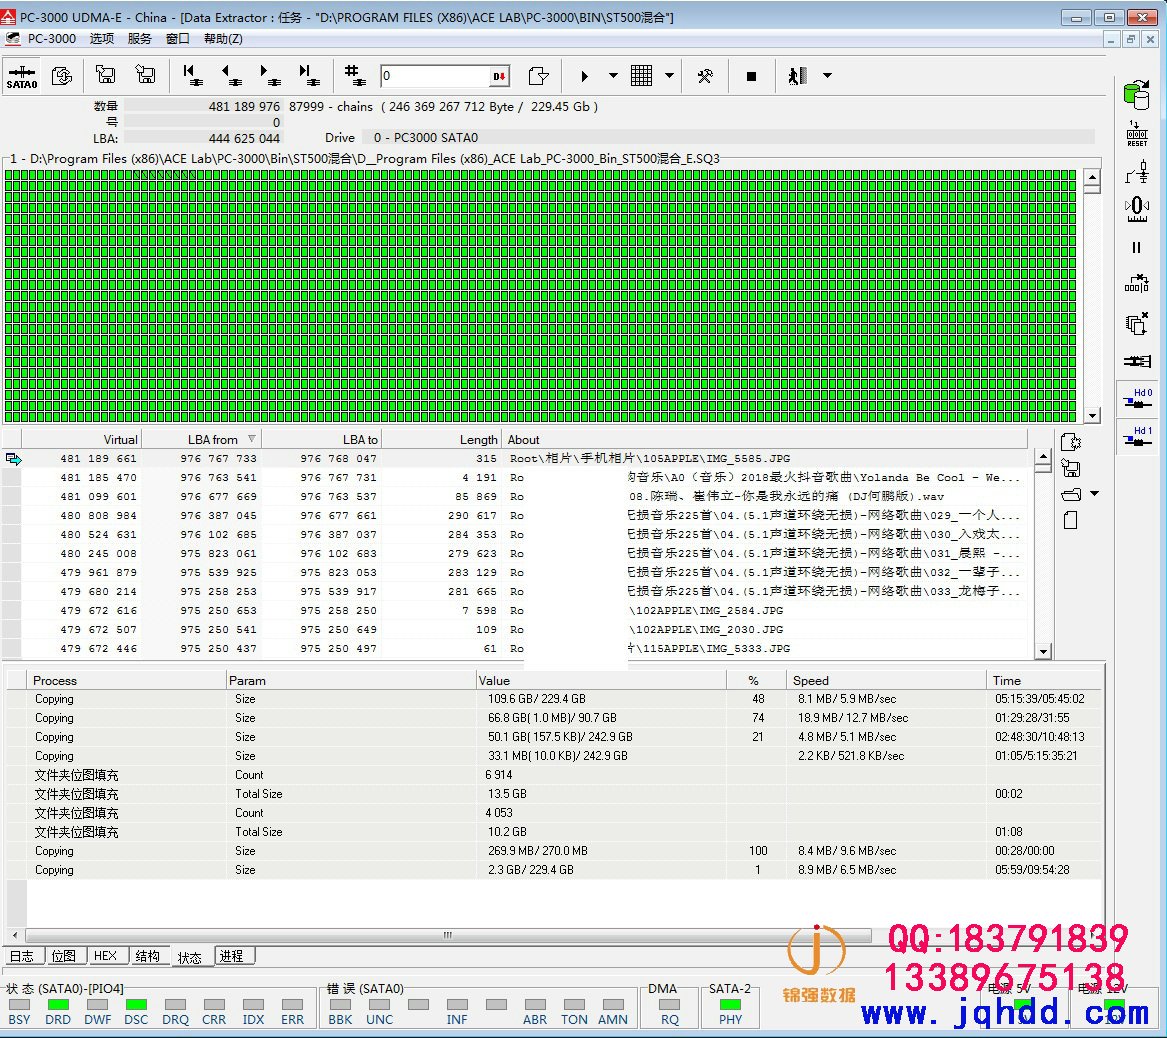Click sector map scrollbar down arrow

pos(1093,416)
